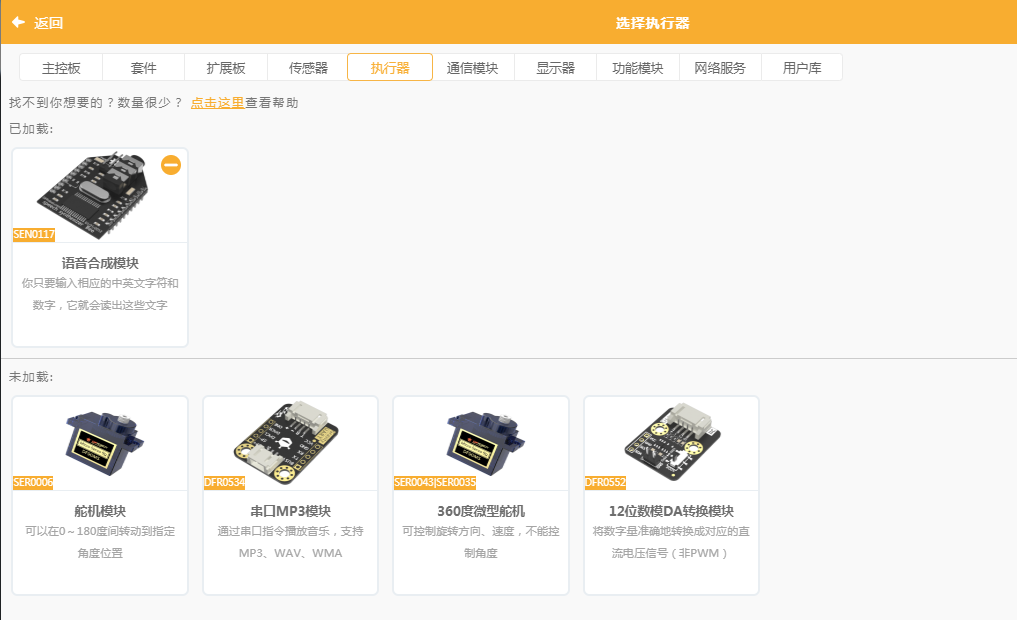
Task: Click the 语音合成模块 description text
Action: (100, 294)
